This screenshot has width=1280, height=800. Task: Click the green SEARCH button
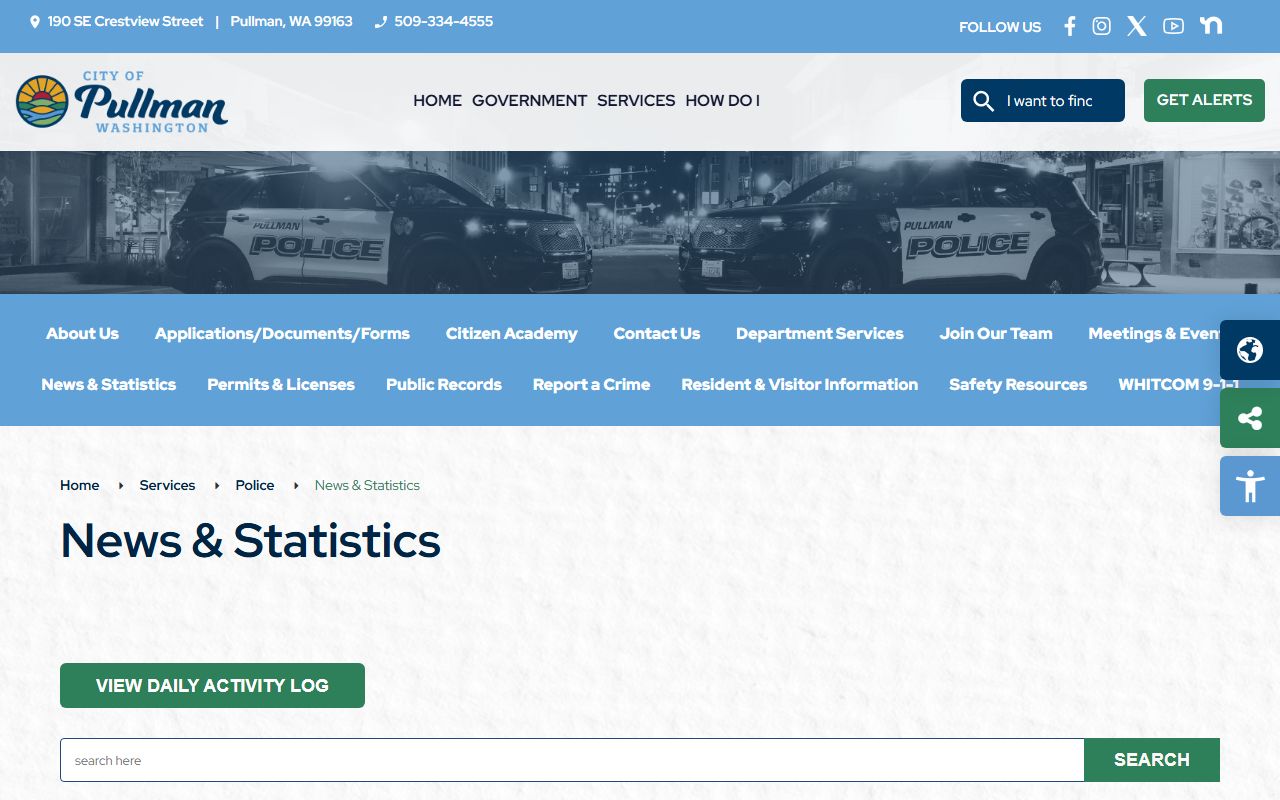coord(1152,760)
